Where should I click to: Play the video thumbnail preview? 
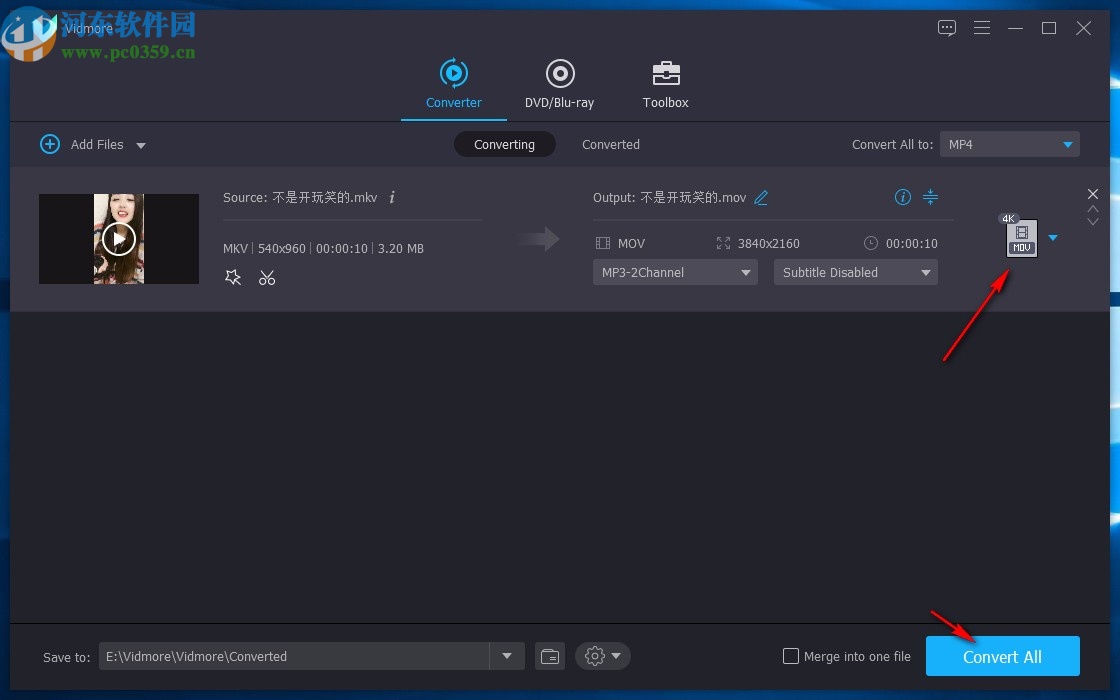(x=119, y=239)
